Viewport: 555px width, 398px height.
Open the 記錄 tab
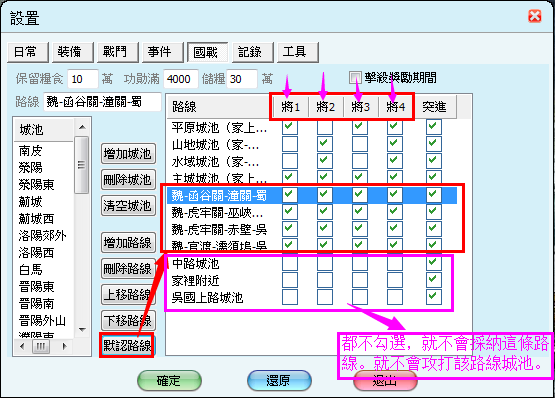pos(253,52)
